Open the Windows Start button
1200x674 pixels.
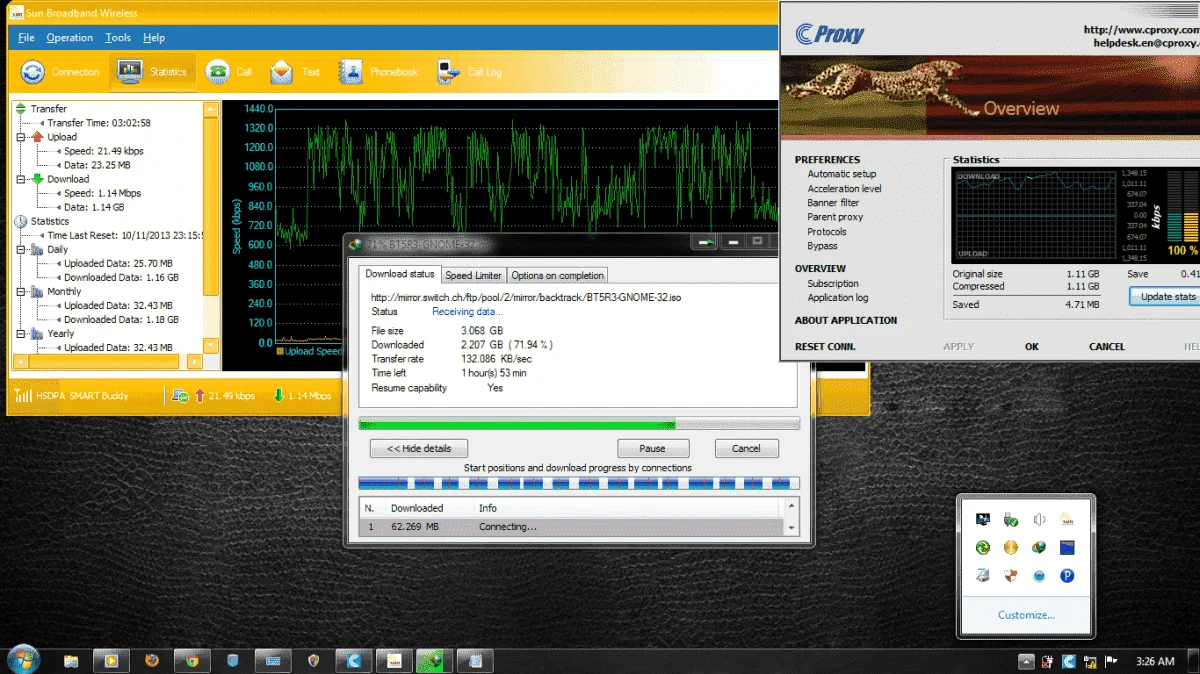coord(22,660)
